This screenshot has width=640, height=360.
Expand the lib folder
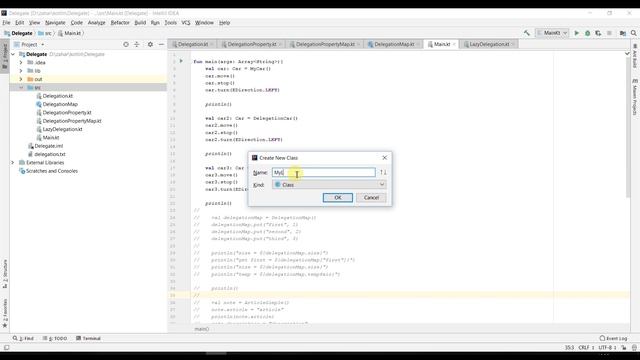(21, 71)
